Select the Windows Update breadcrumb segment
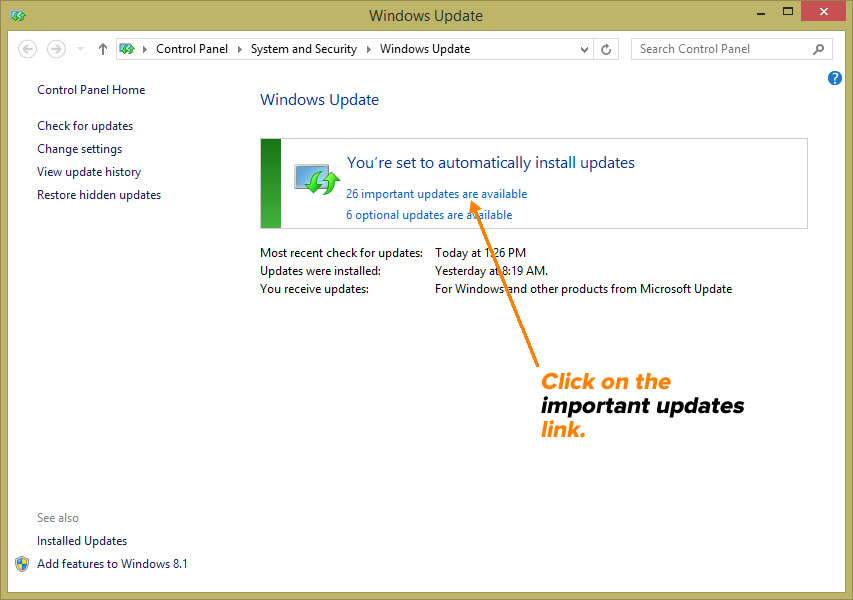 point(425,49)
